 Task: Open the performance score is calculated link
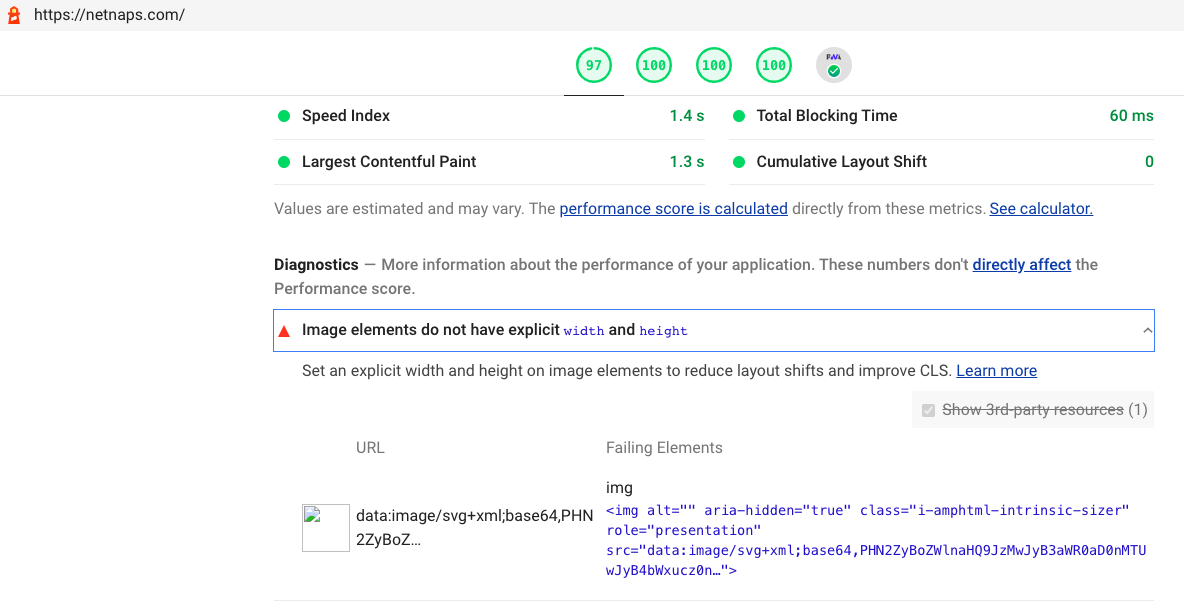pos(673,208)
